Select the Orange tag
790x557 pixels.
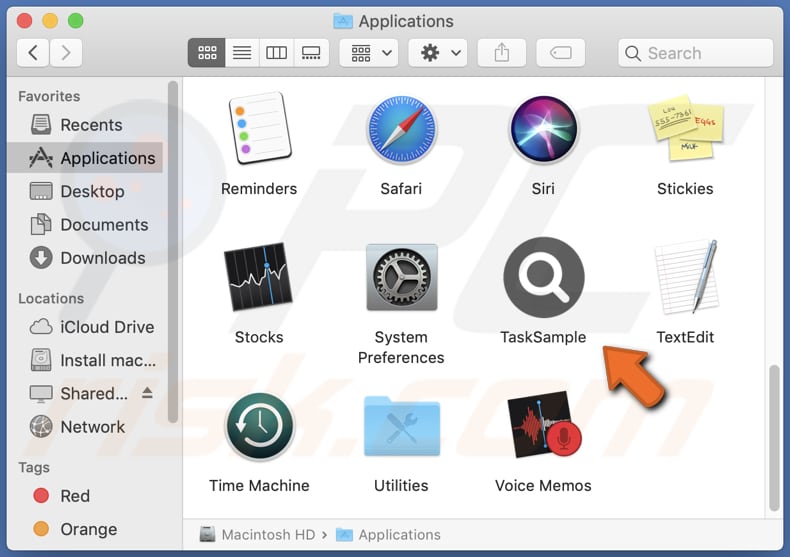coord(85,529)
